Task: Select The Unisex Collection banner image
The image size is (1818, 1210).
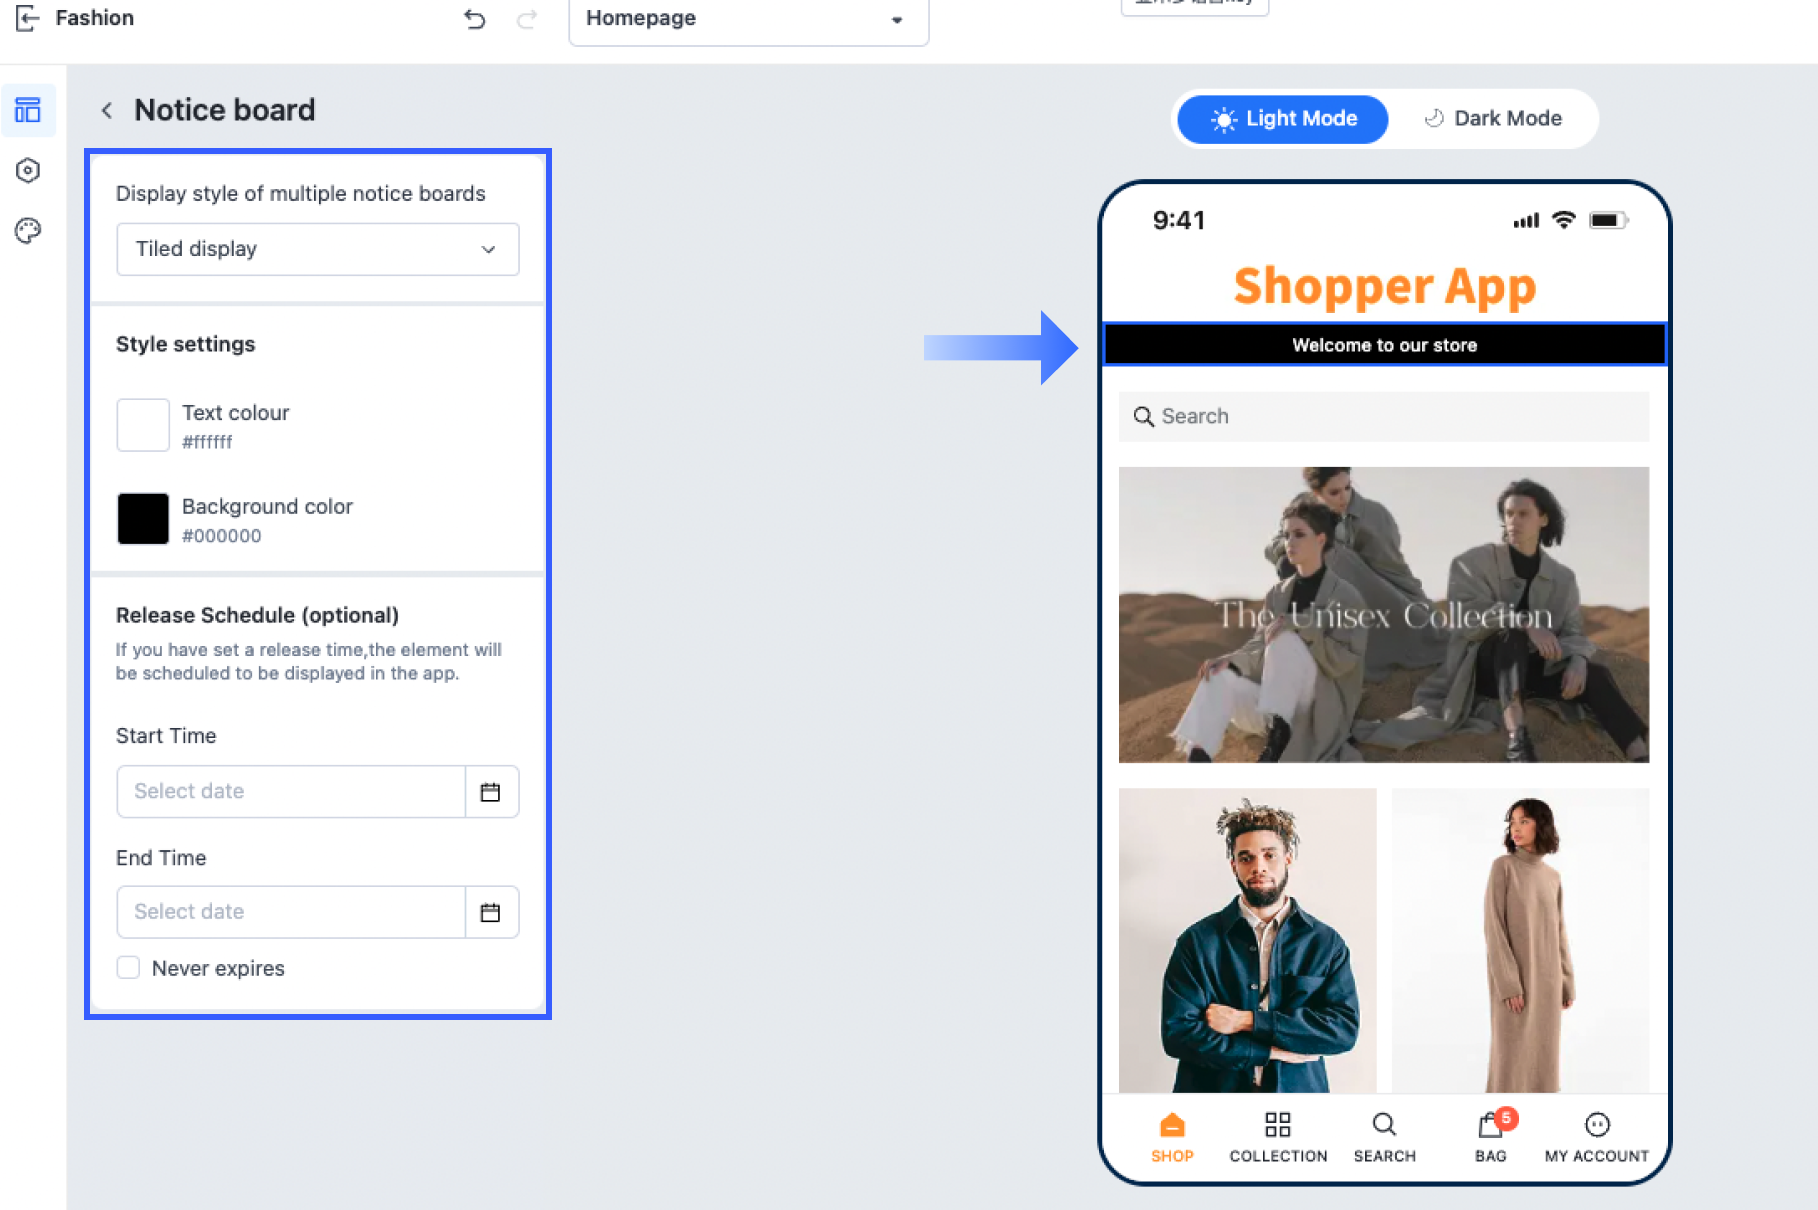Action: pos(1384,615)
